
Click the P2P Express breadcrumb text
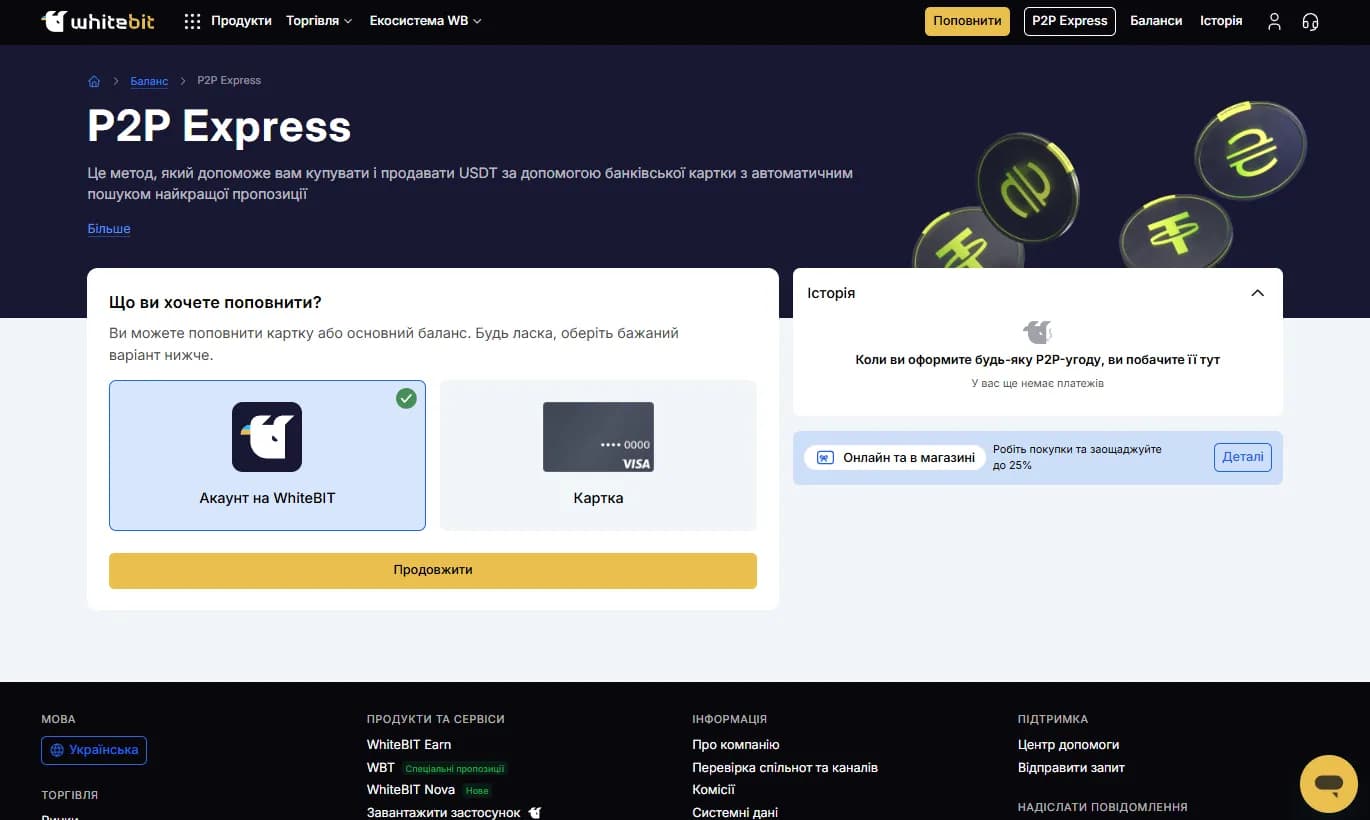(x=229, y=81)
